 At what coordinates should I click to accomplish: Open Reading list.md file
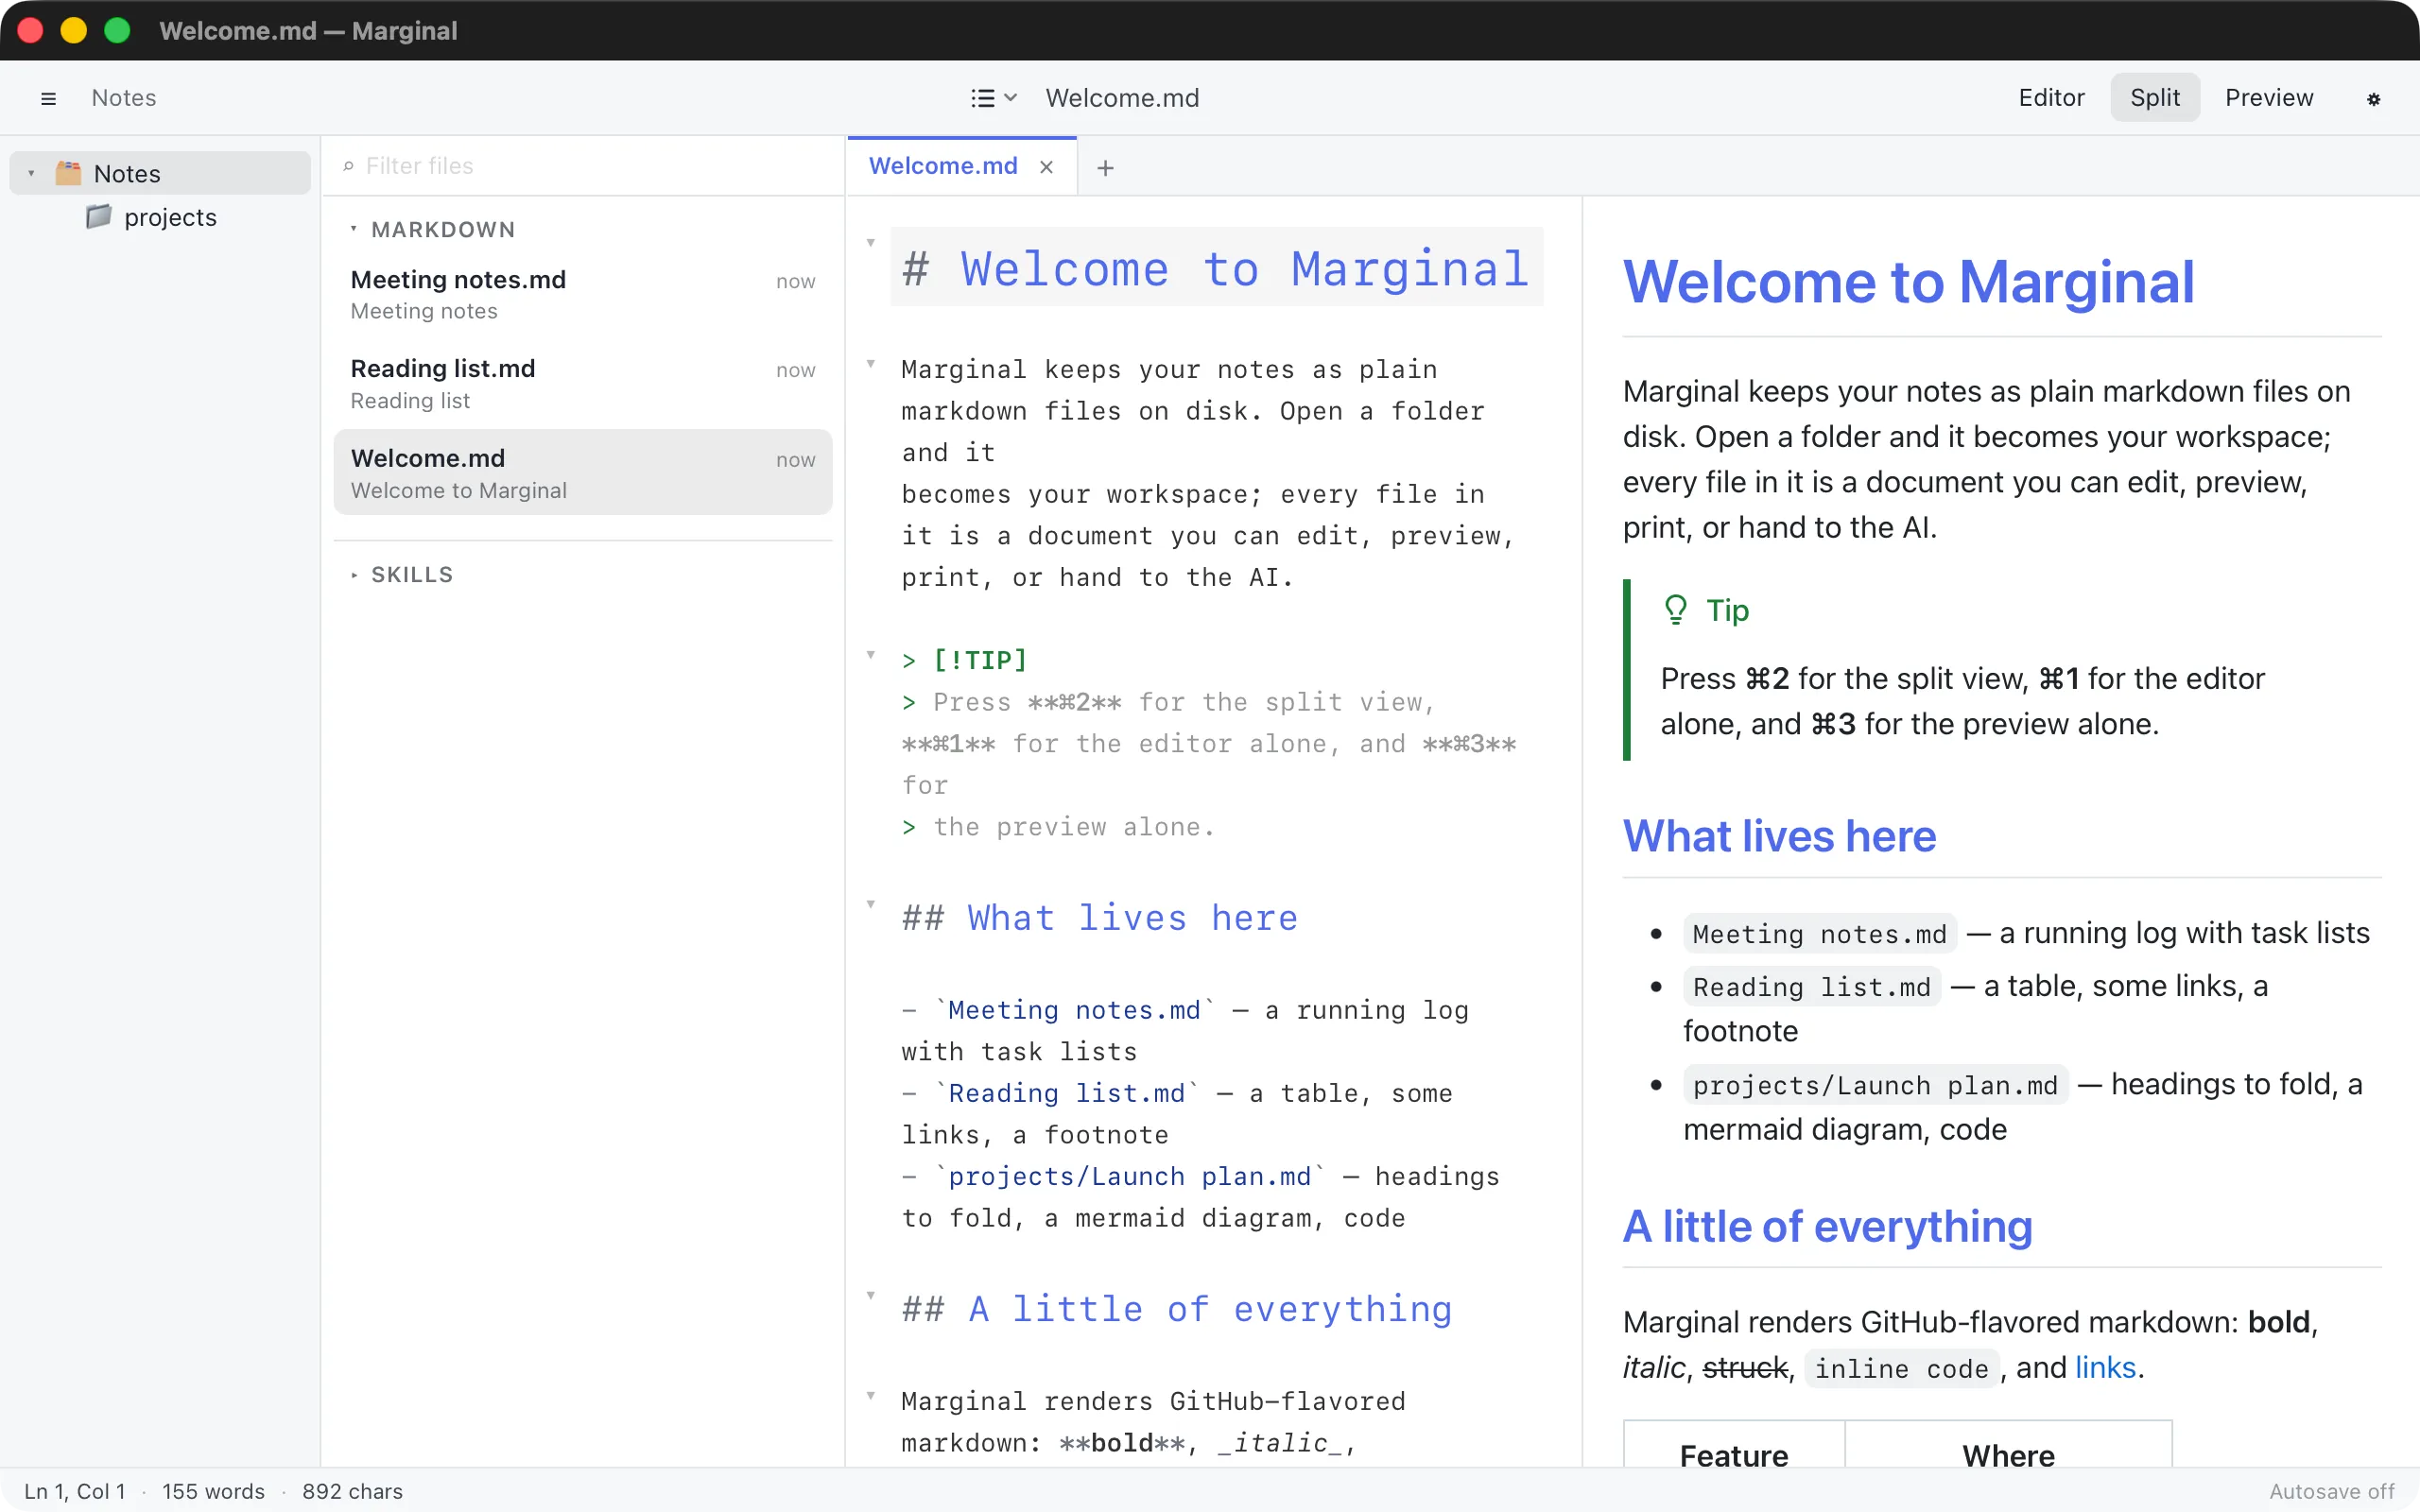(x=583, y=383)
